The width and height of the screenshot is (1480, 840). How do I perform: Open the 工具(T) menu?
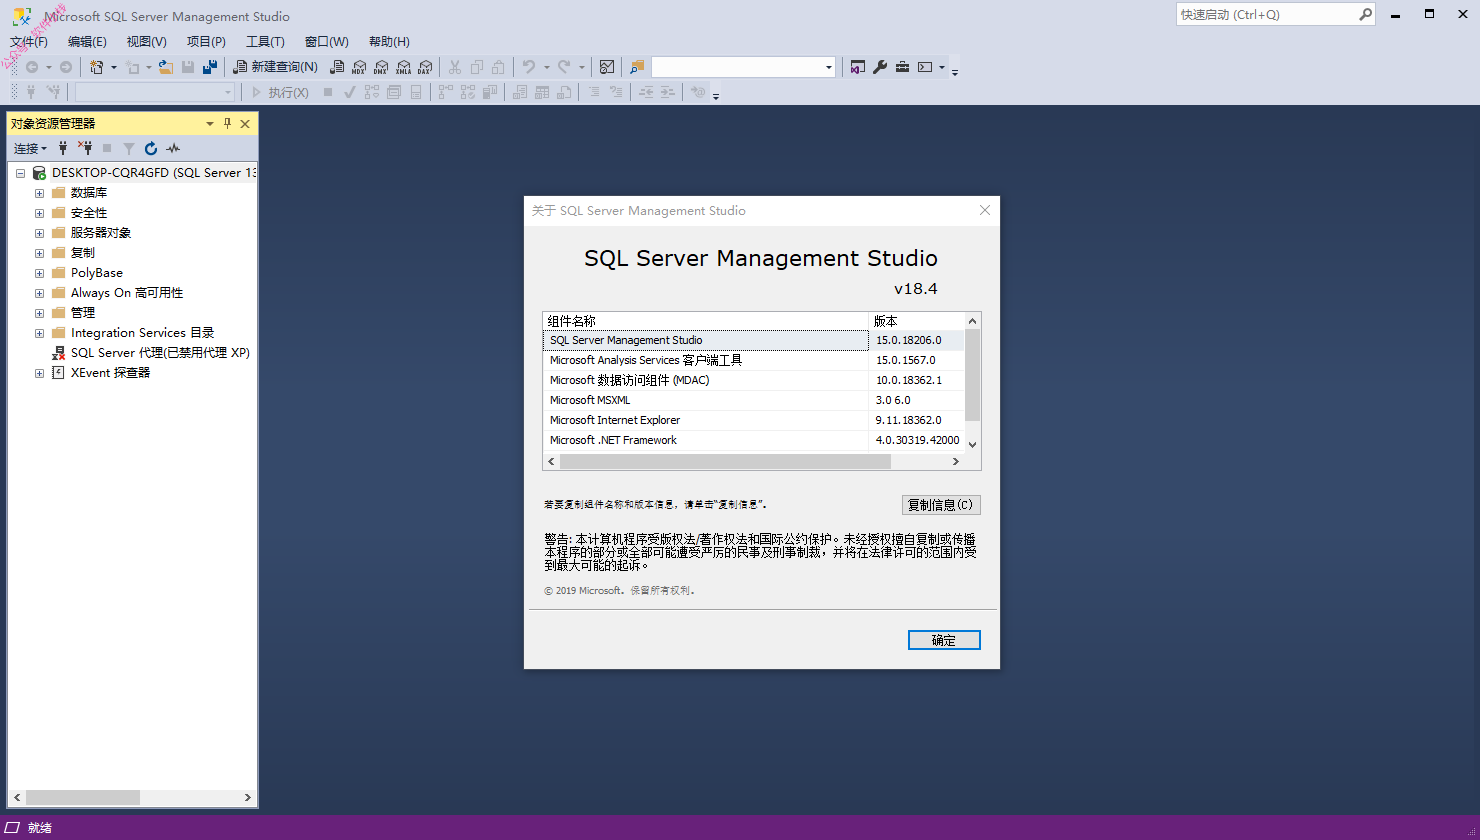265,41
